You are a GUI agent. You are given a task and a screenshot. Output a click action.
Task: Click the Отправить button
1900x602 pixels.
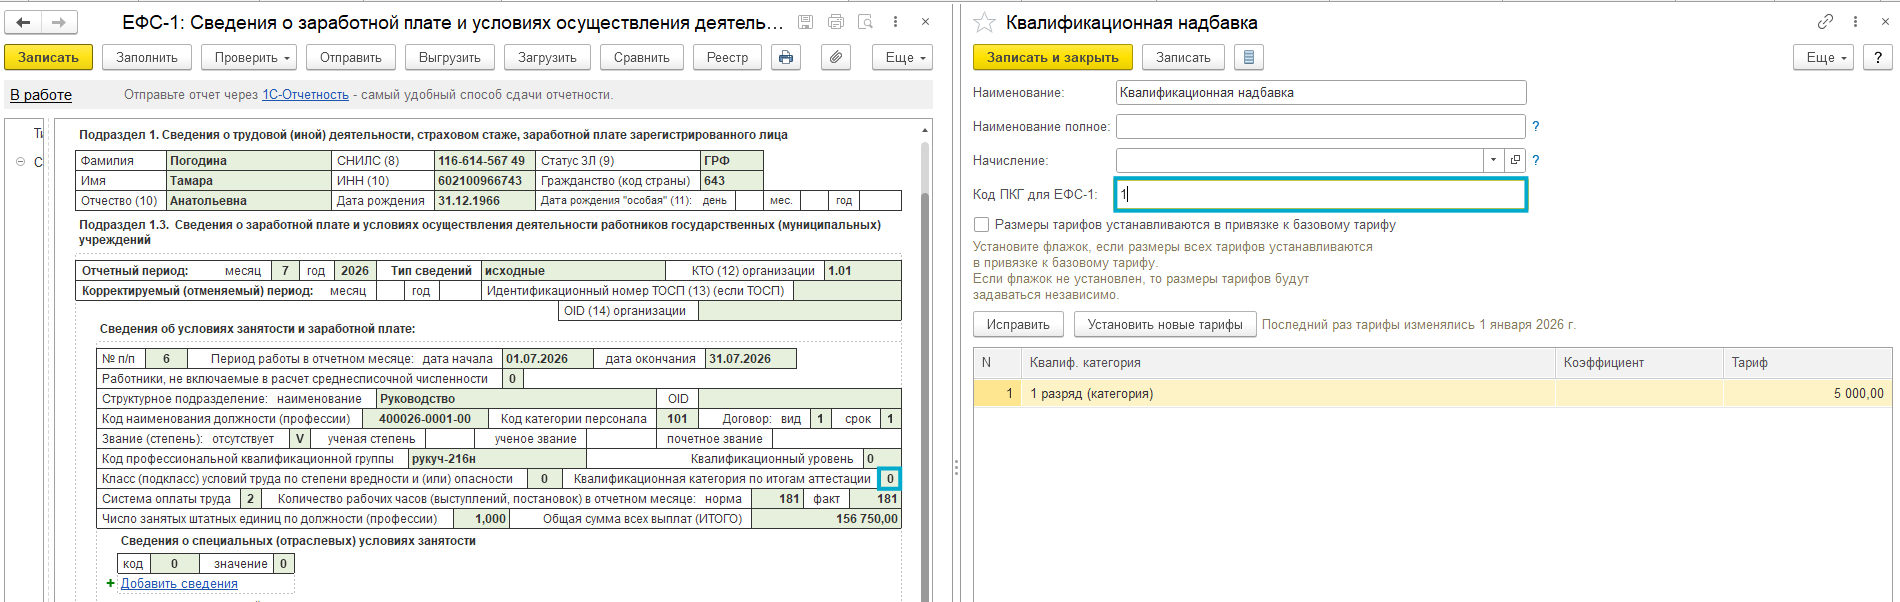[x=351, y=57]
